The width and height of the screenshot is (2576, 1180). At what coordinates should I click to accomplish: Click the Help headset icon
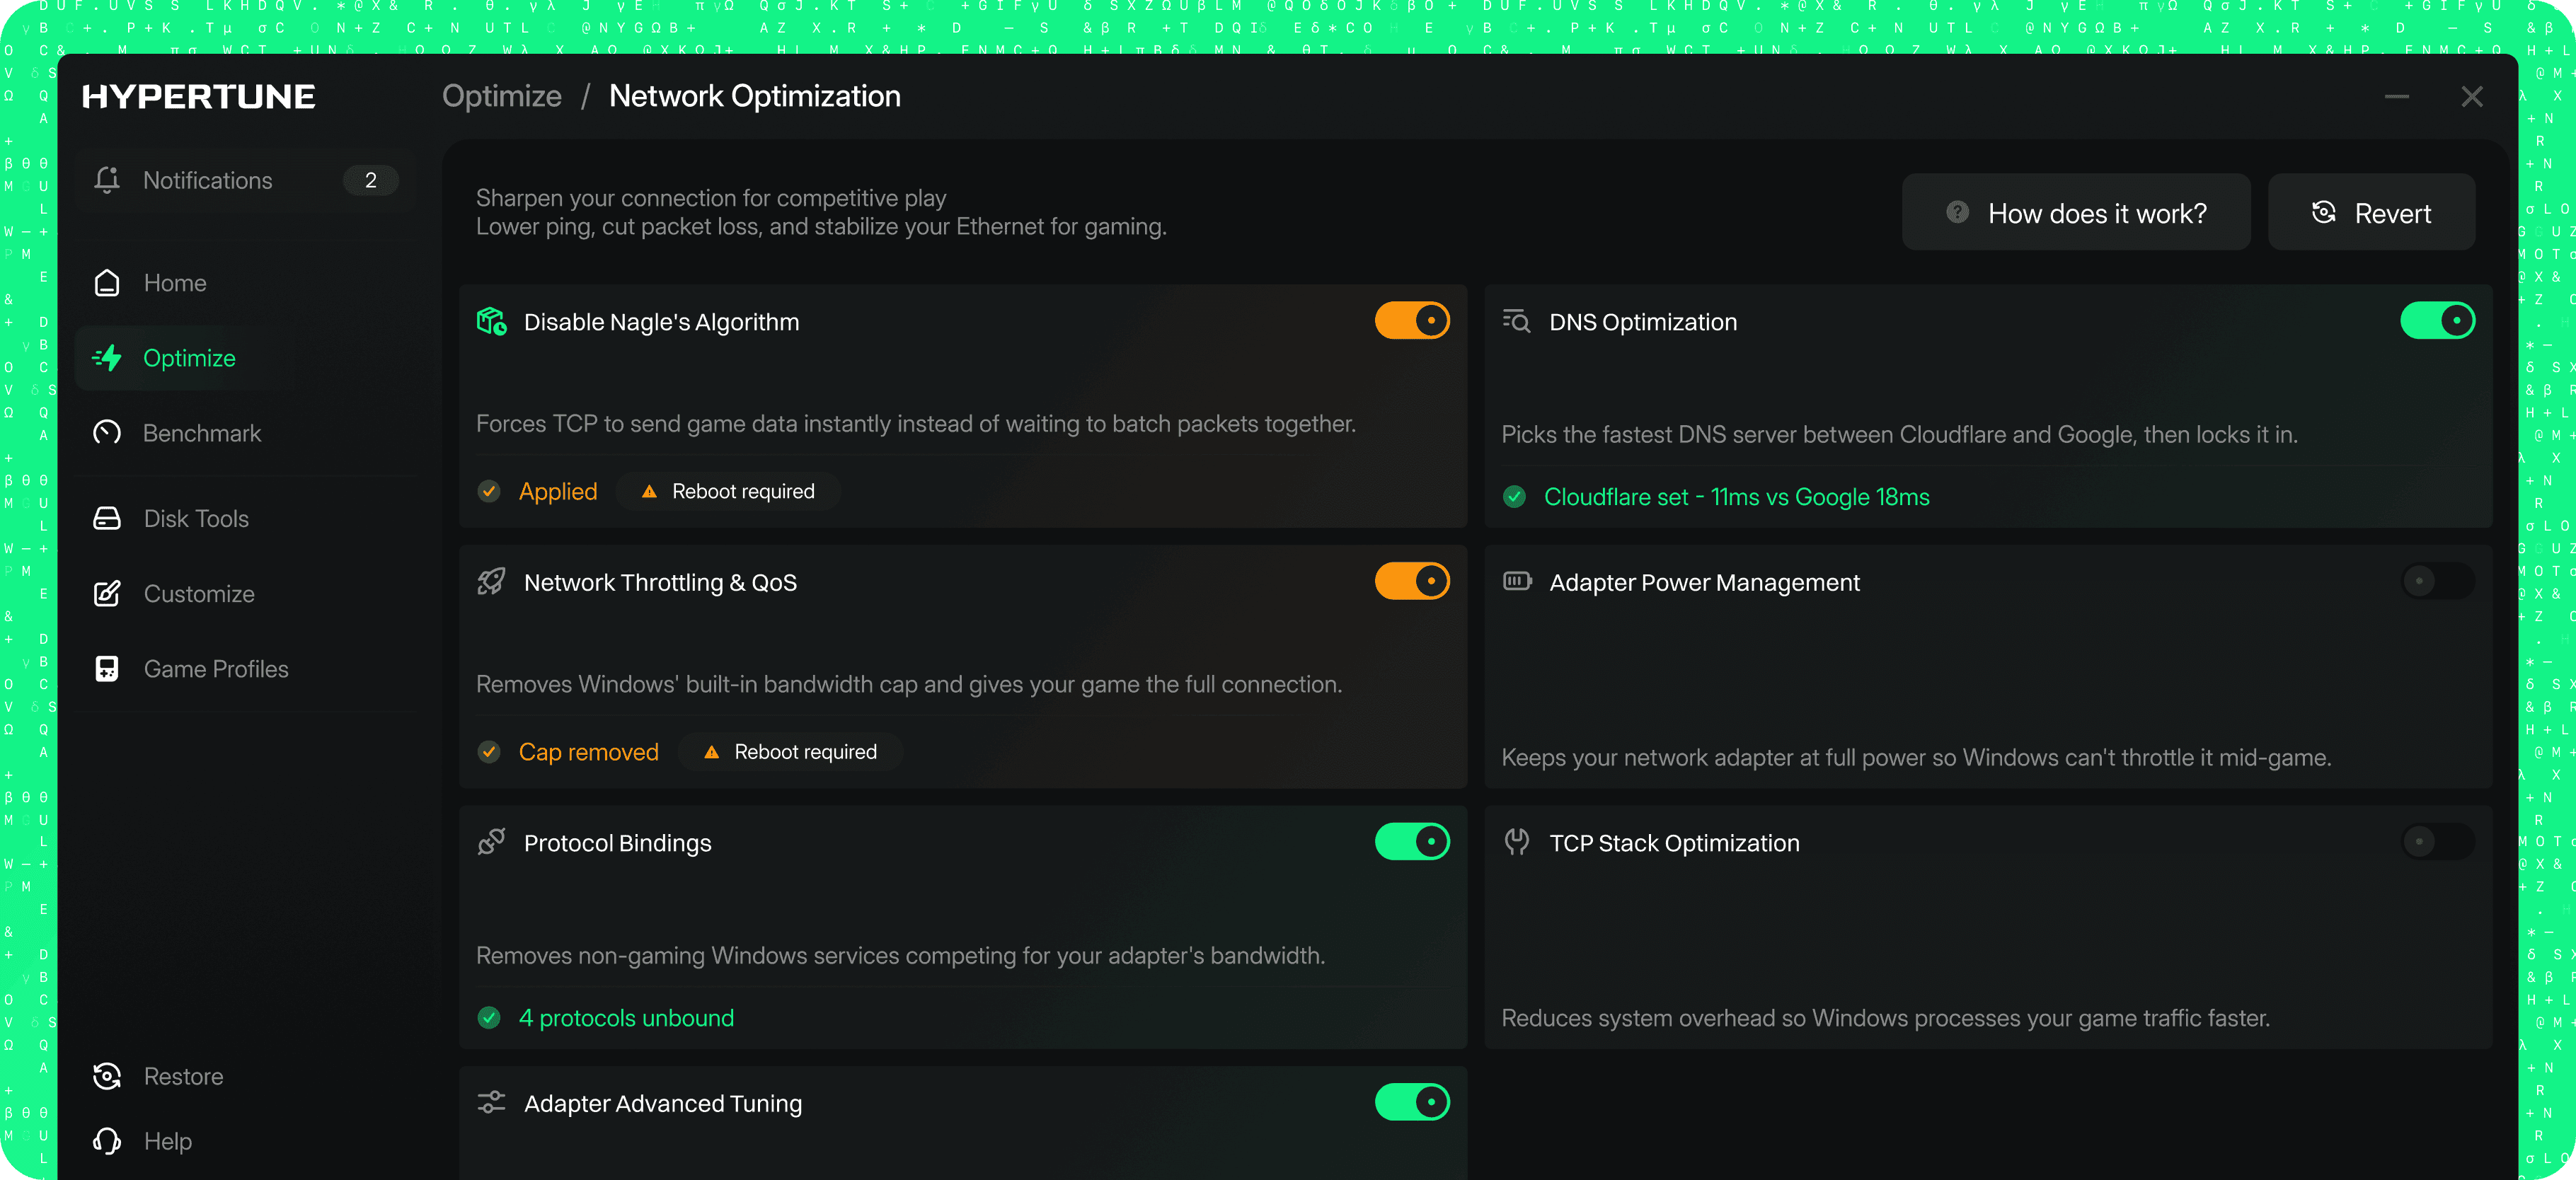(107, 1141)
